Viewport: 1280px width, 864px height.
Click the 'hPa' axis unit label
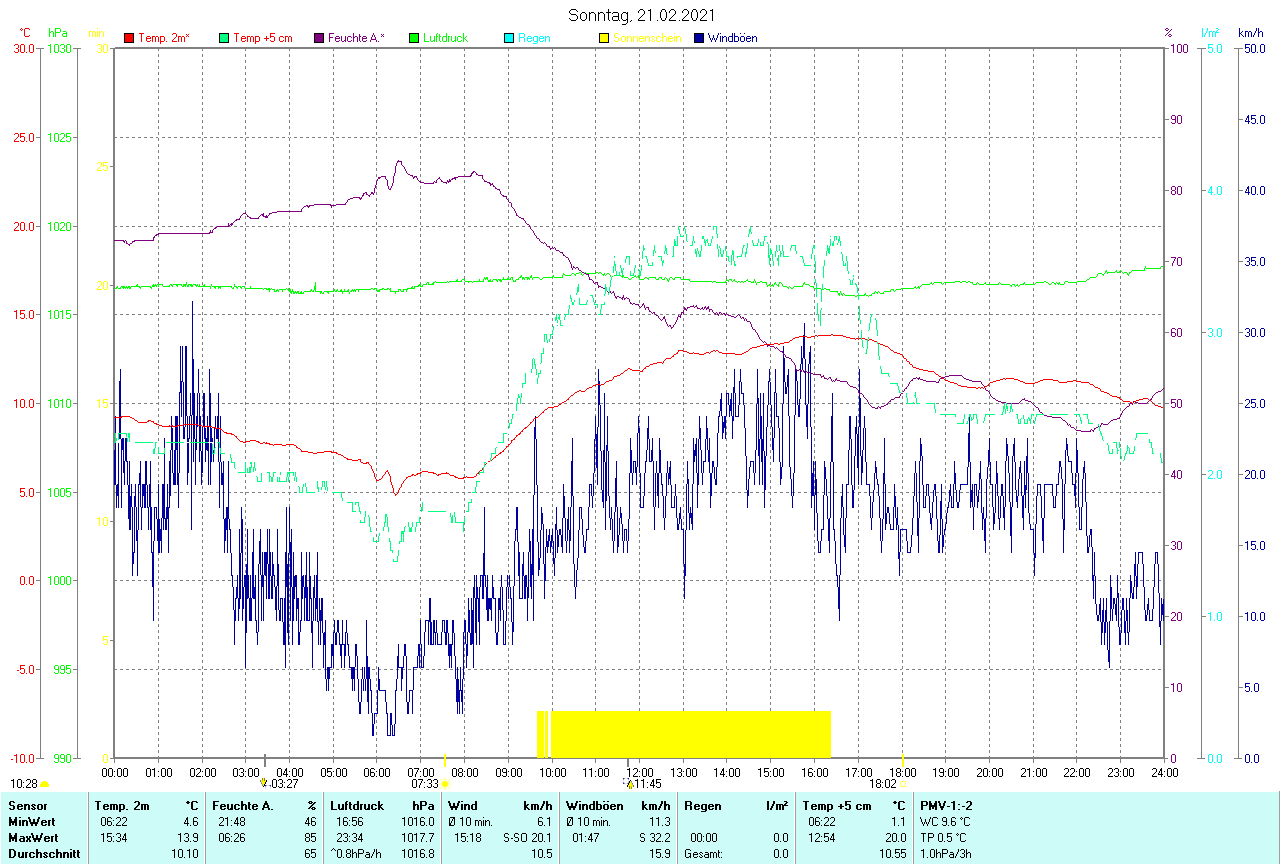[x=57, y=33]
